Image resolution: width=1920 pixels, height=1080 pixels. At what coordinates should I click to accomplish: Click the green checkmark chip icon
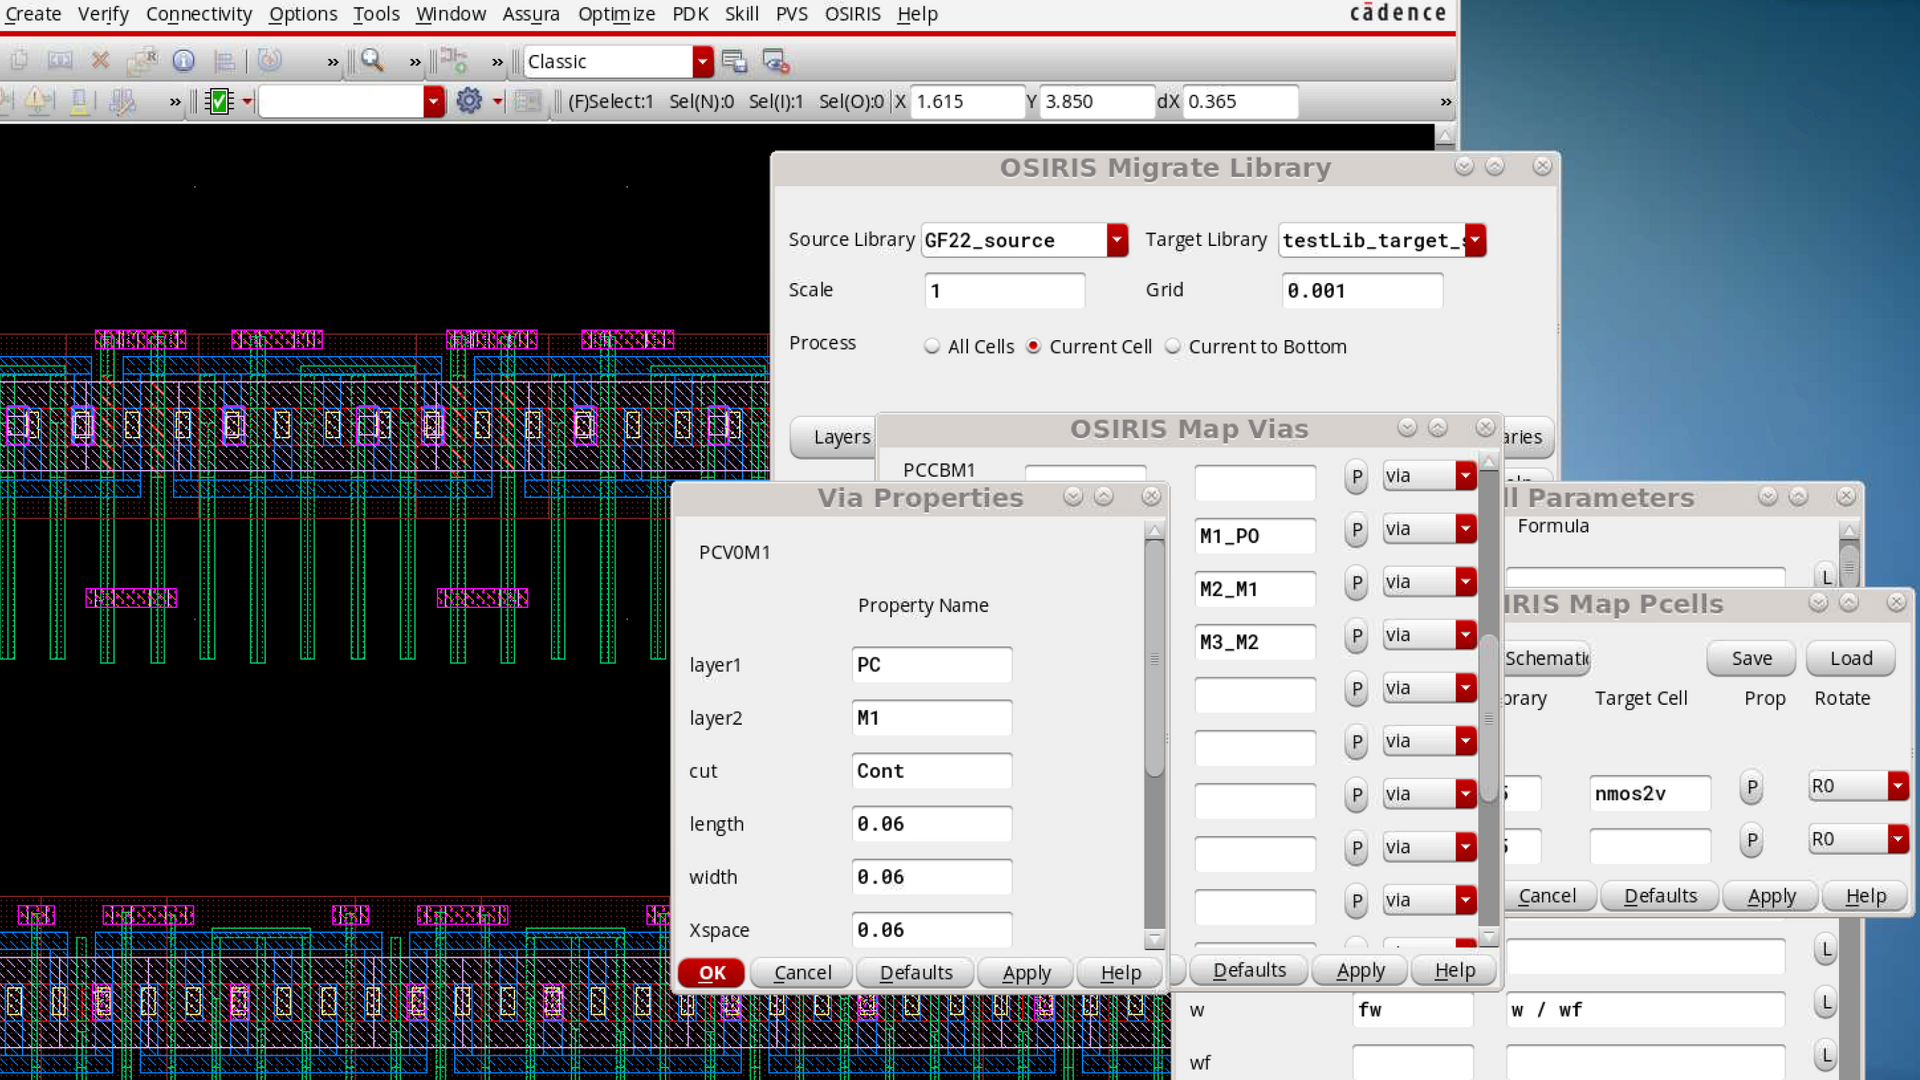[219, 101]
